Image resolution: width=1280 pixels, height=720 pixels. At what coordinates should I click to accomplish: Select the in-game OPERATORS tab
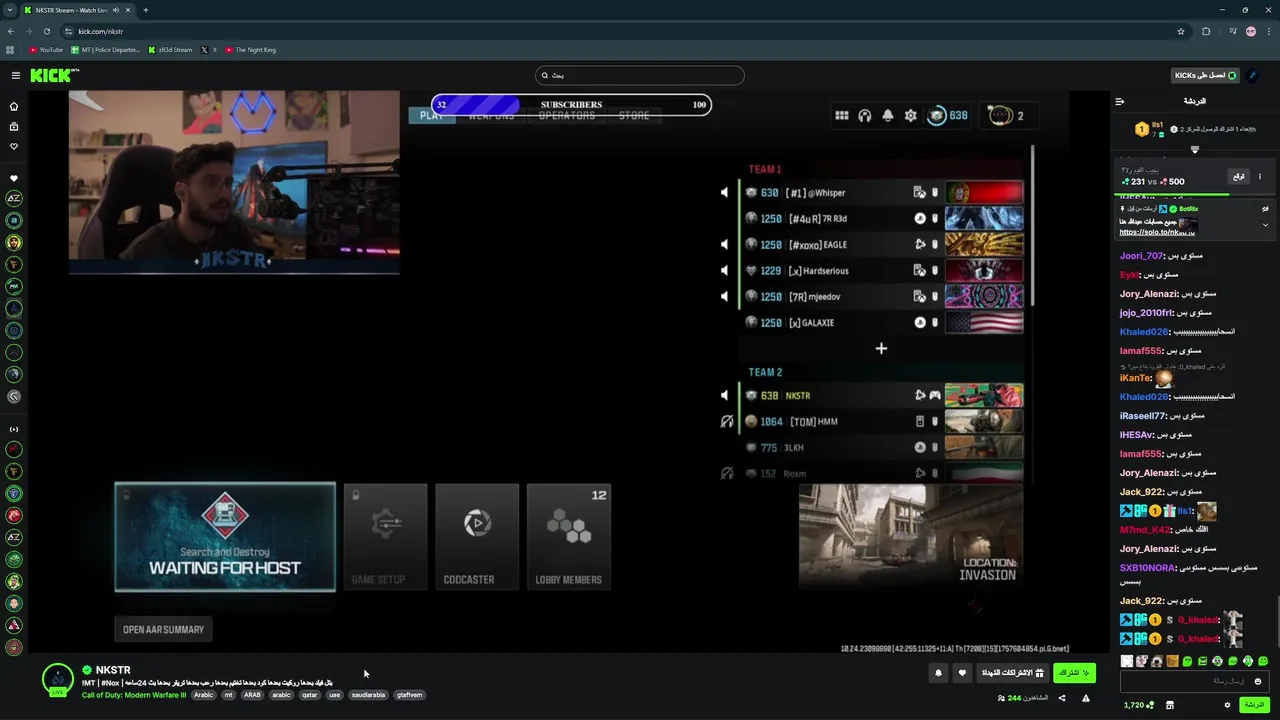point(567,116)
